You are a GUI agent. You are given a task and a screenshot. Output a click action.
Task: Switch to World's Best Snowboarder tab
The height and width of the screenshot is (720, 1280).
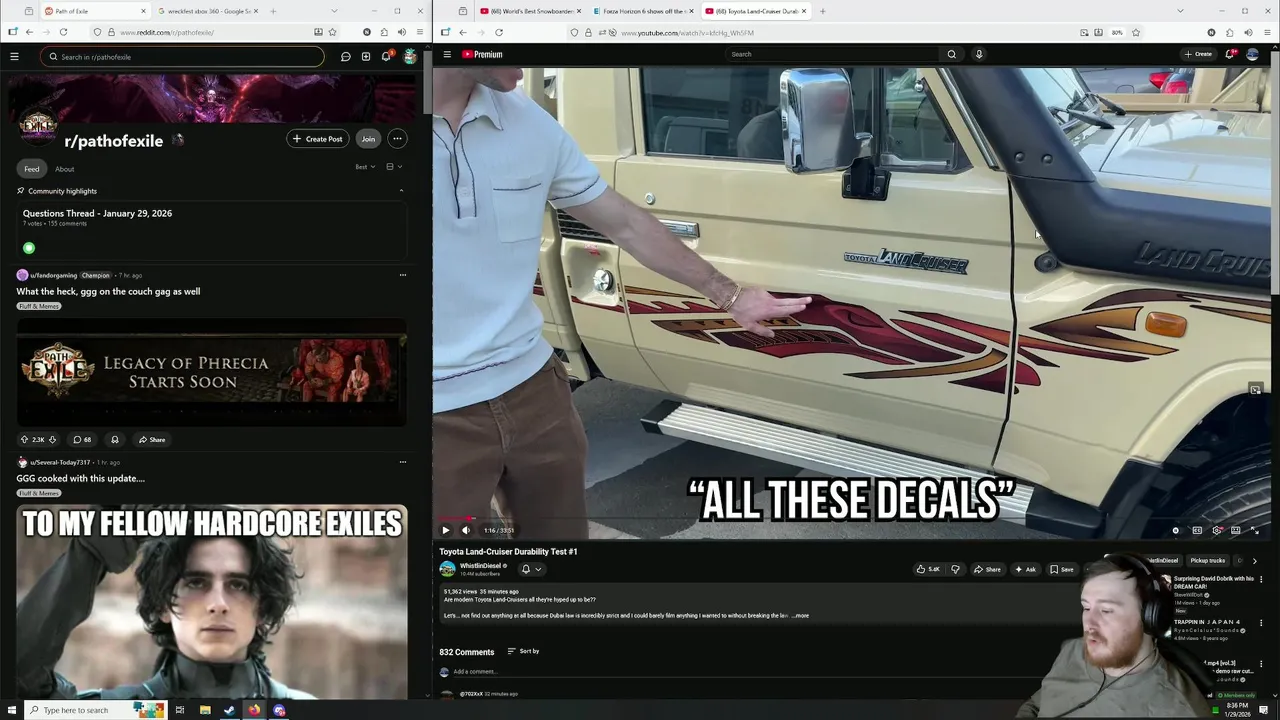pyautogui.click(x=527, y=11)
